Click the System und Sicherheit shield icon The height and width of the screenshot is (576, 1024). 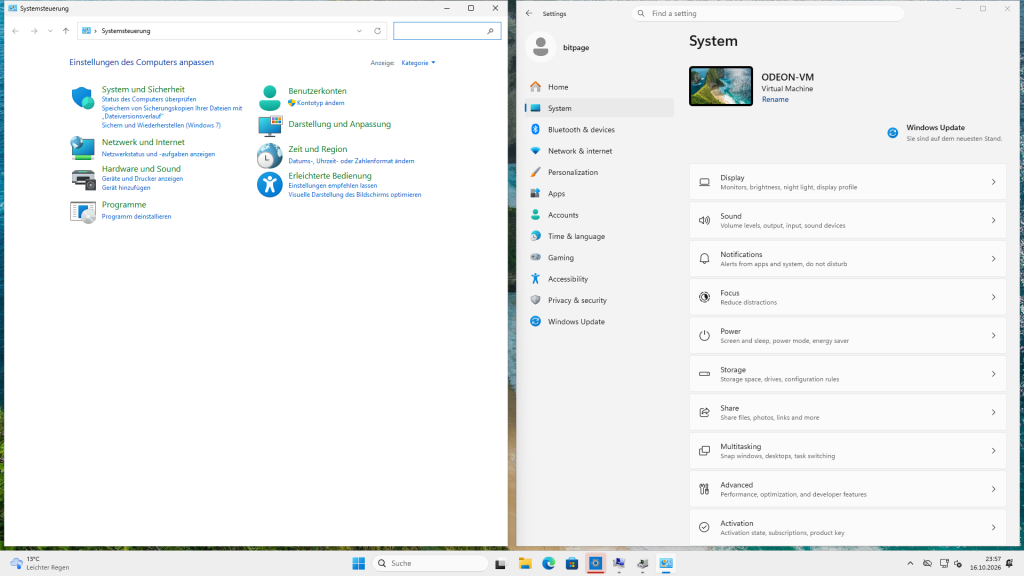coord(82,98)
